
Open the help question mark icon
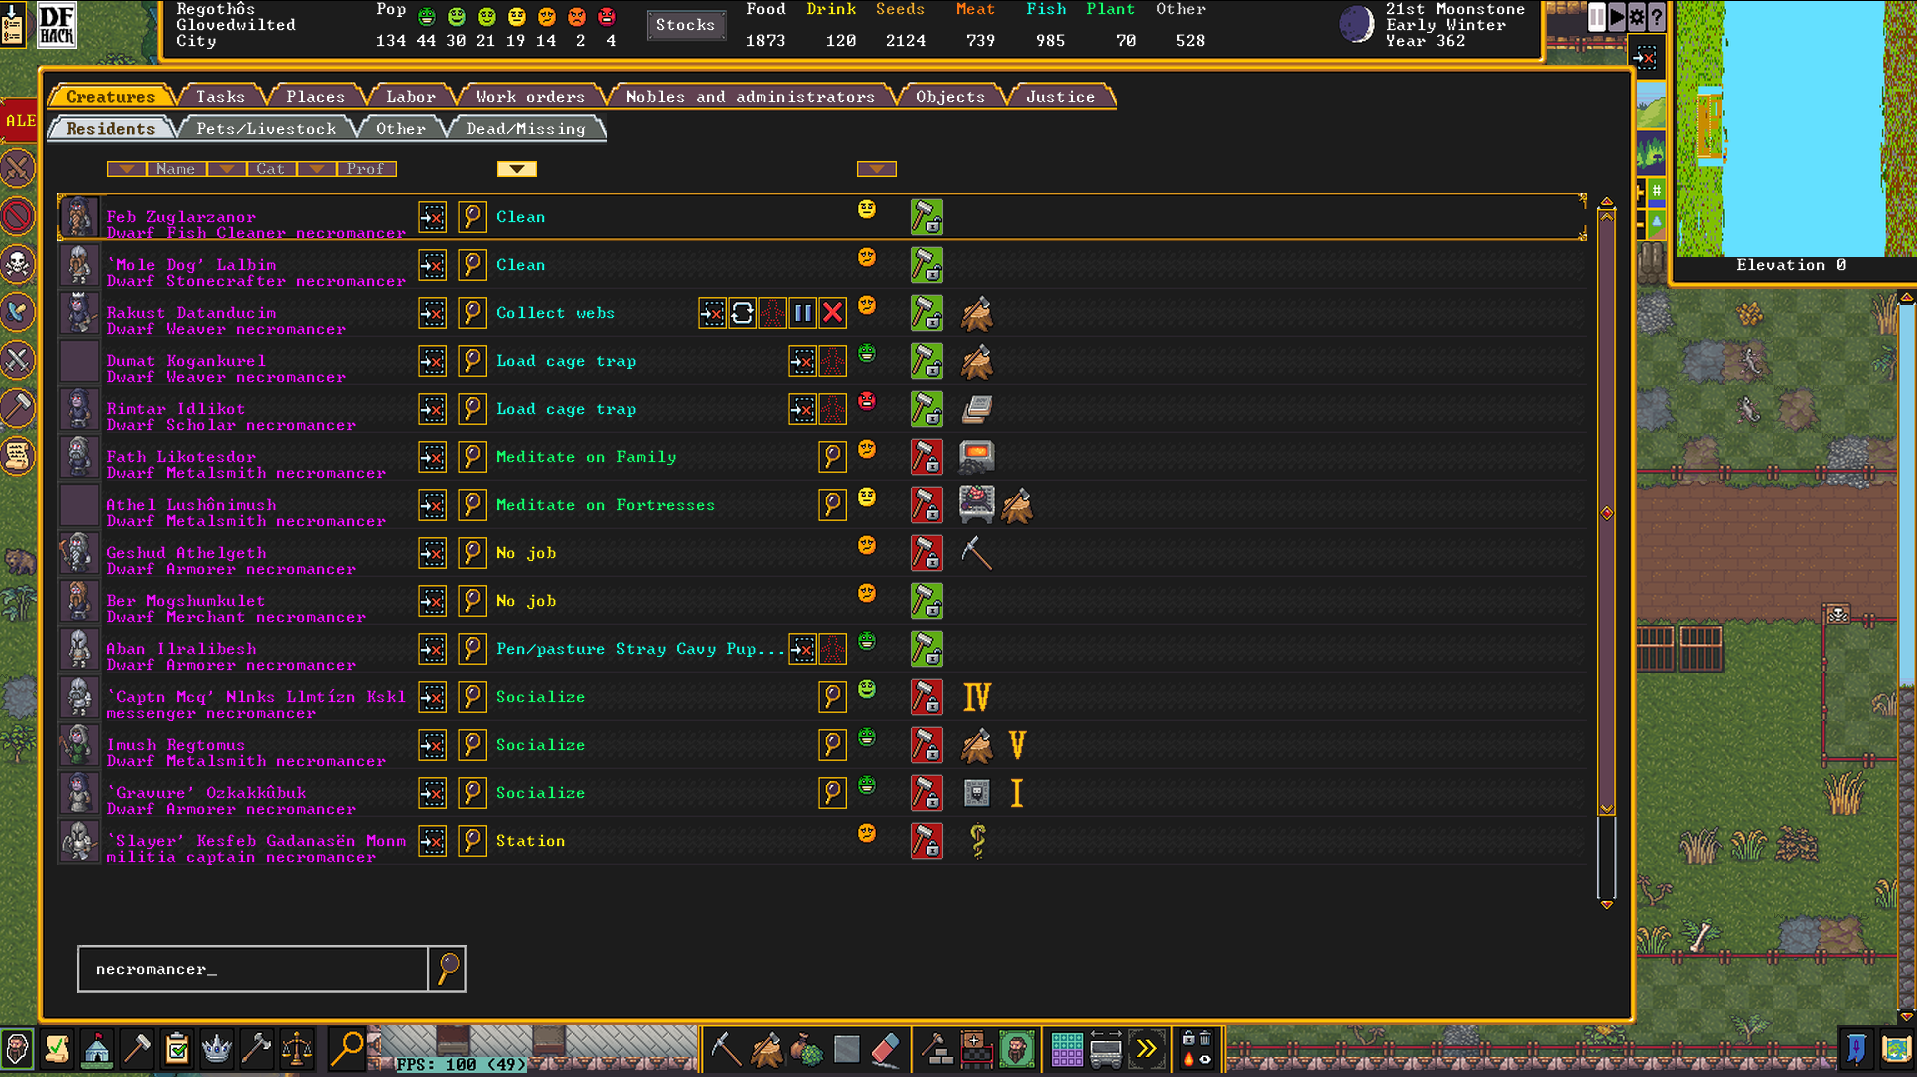1657,16
